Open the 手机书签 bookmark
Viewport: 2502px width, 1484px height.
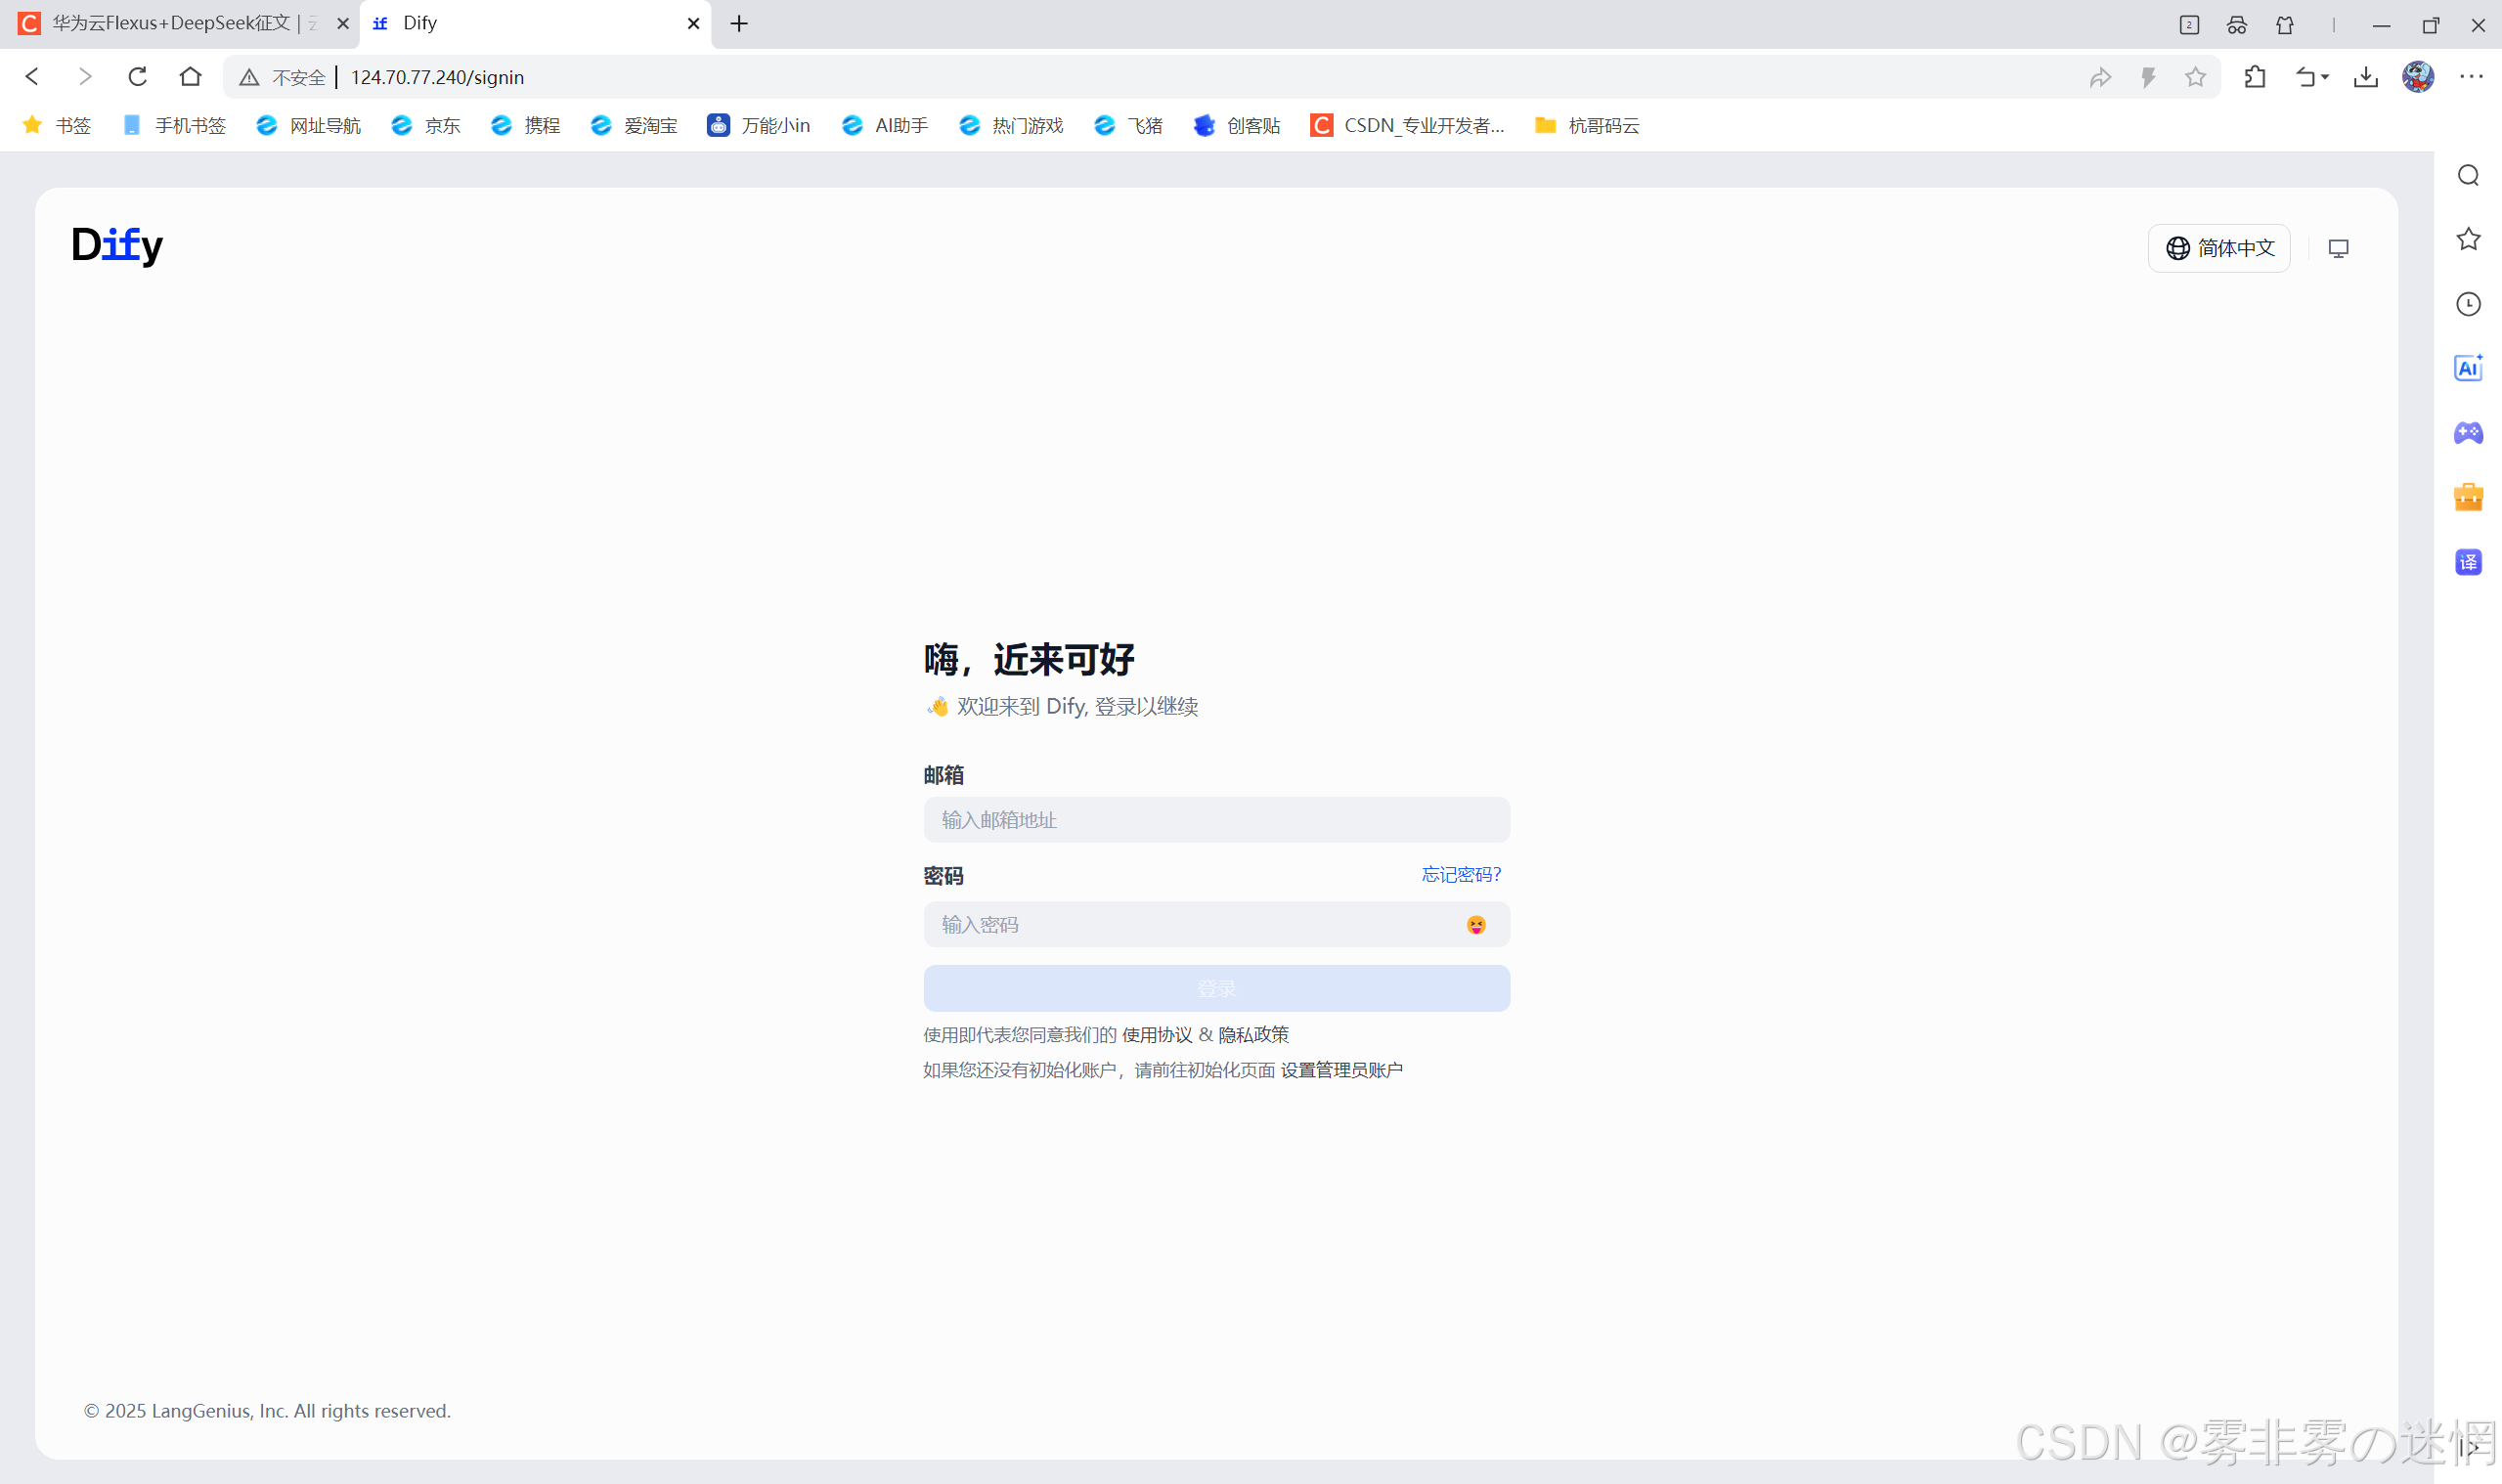(x=174, y=125)
